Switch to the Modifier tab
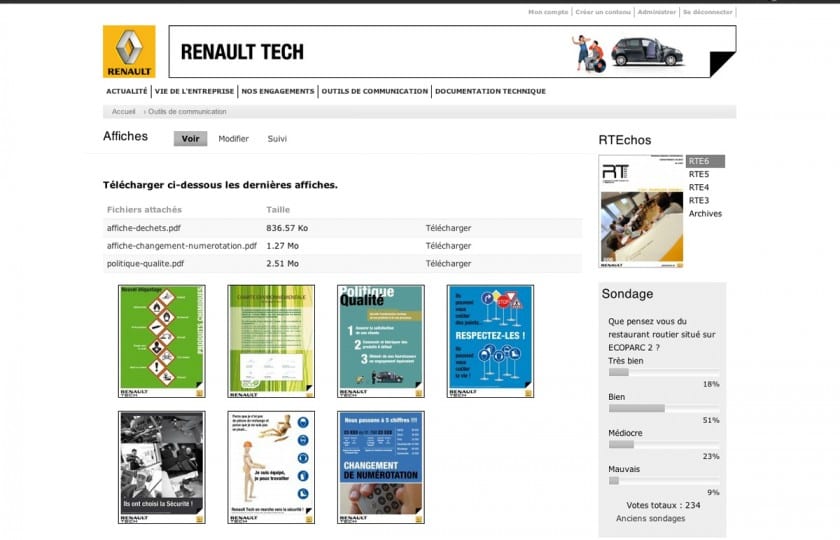Image resolution: width=840 pixels, height=540 pixels. click(234, 139)
